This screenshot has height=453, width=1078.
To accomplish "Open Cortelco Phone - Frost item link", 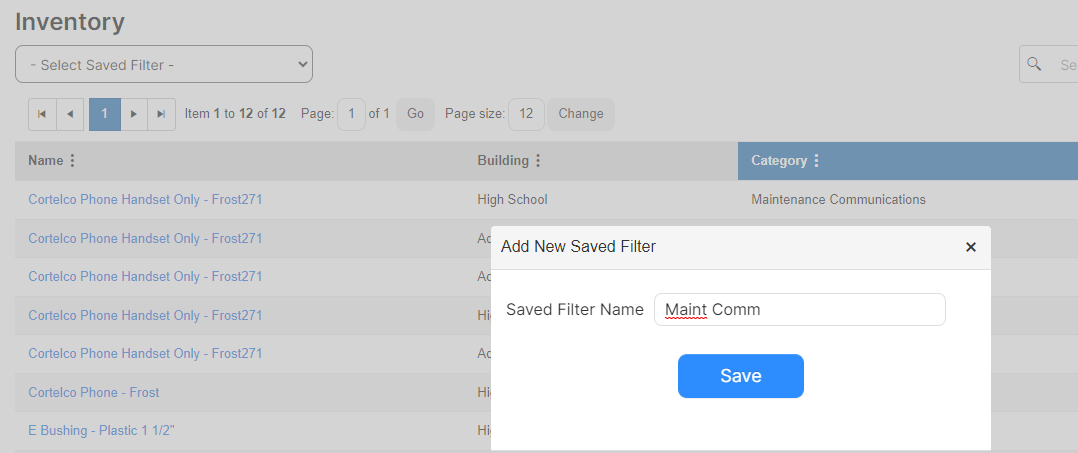I will (x=94, y=393).
